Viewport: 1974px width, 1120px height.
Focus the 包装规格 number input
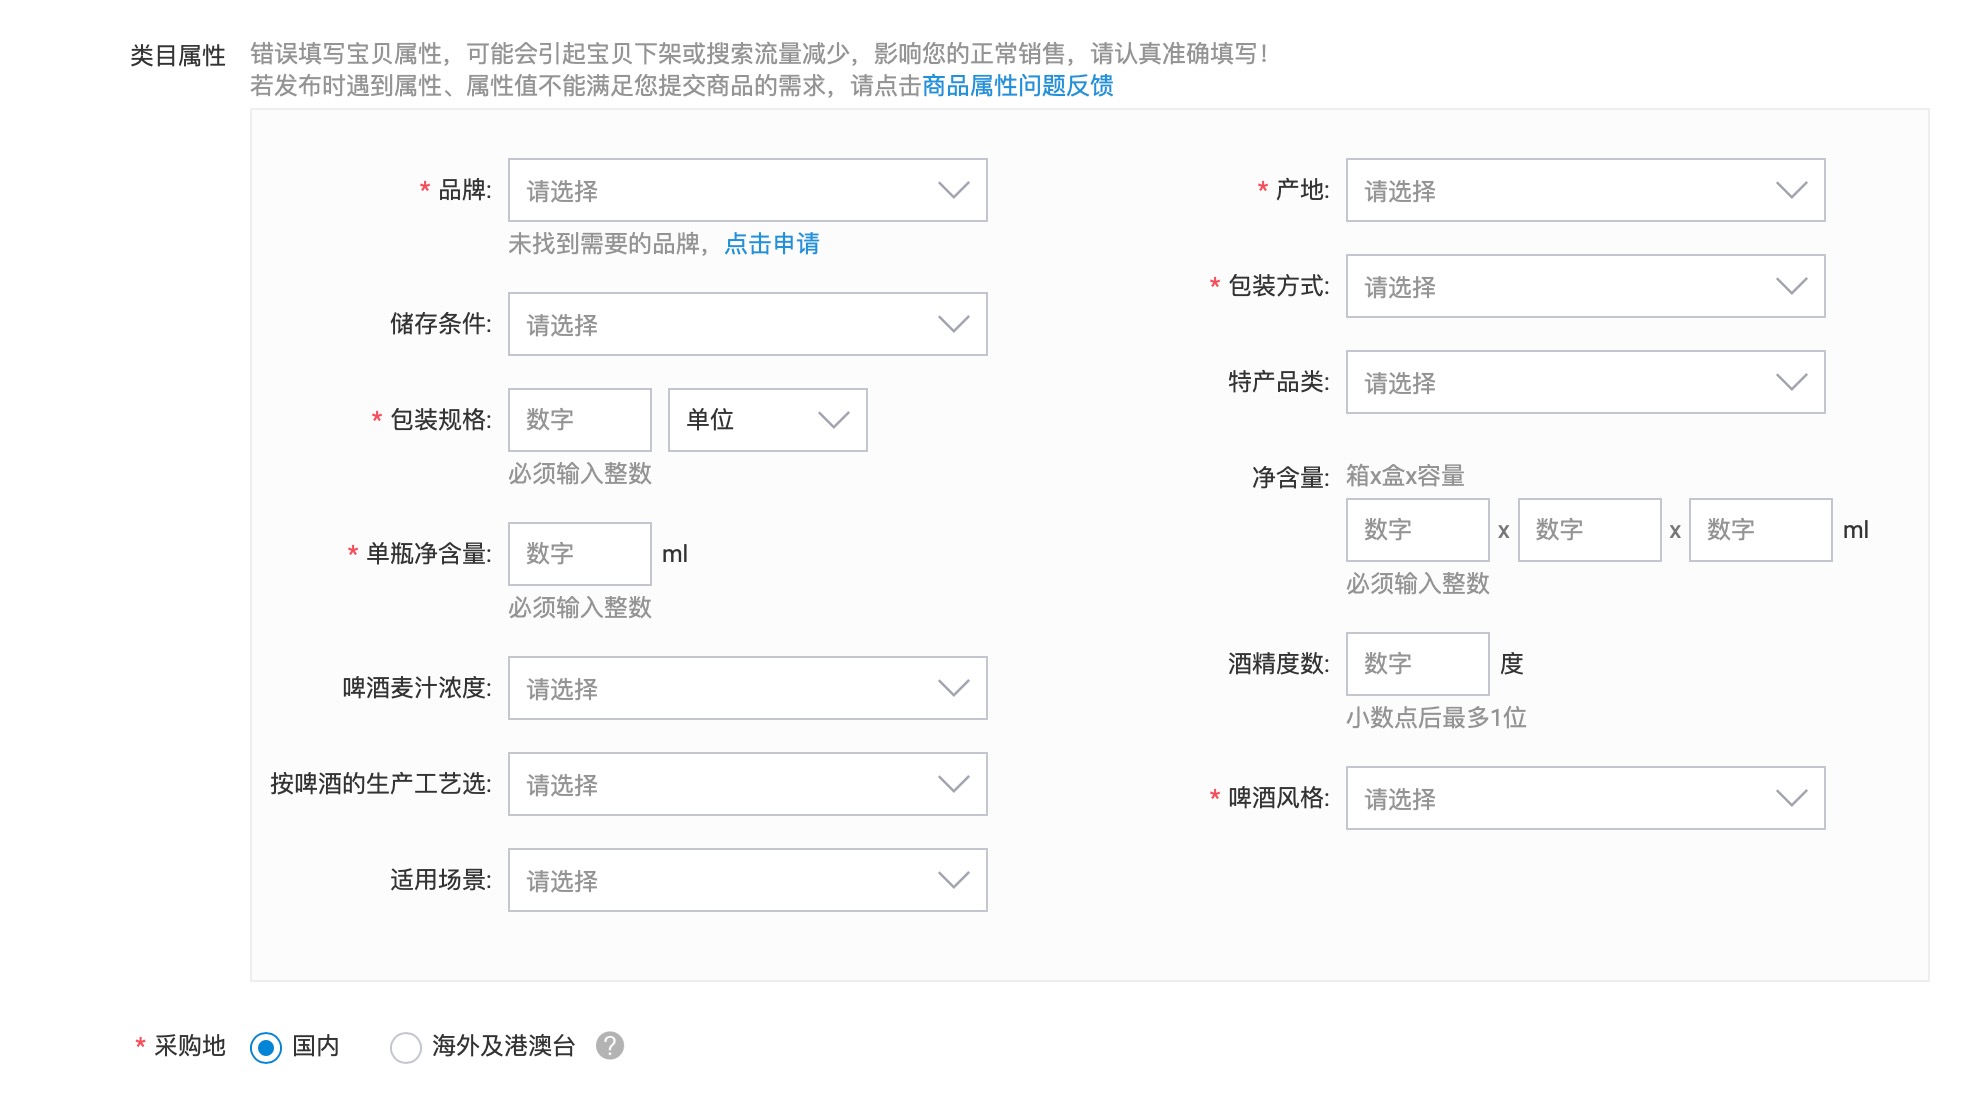coord(580,420)
